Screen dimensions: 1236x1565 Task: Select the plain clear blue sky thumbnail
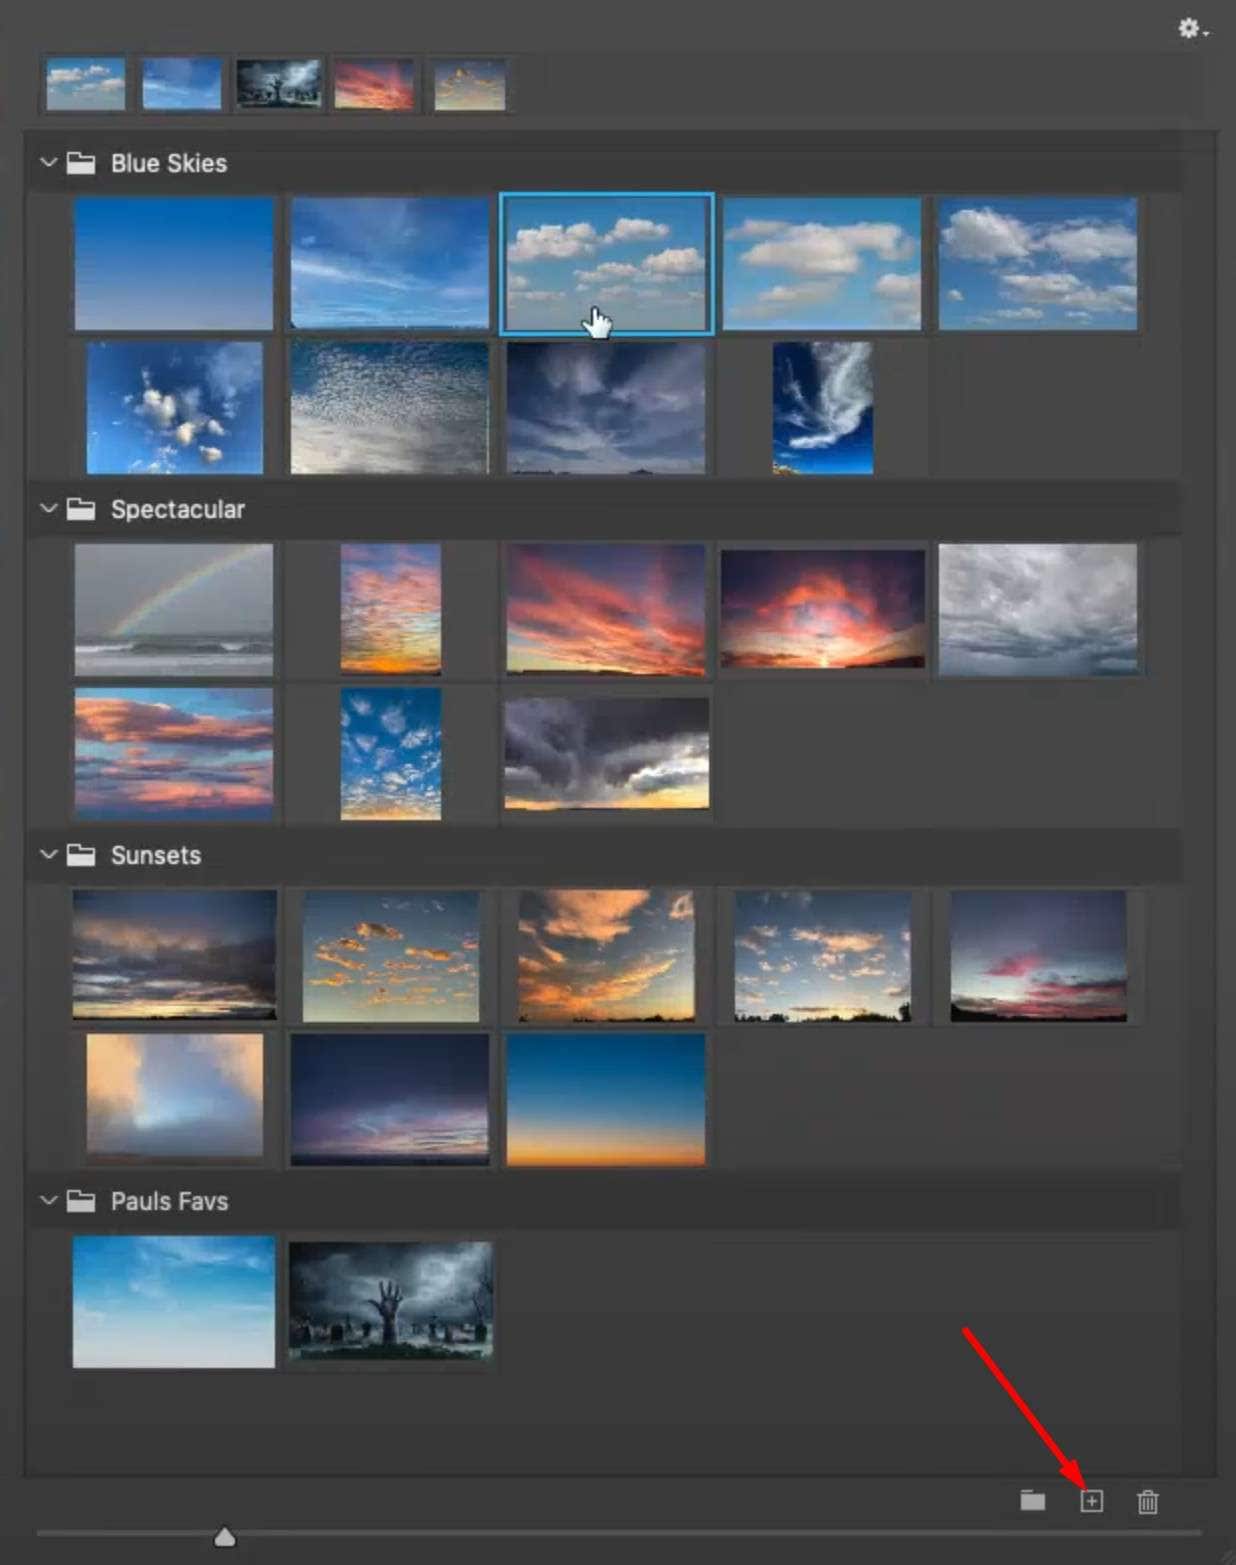point(174,263)
